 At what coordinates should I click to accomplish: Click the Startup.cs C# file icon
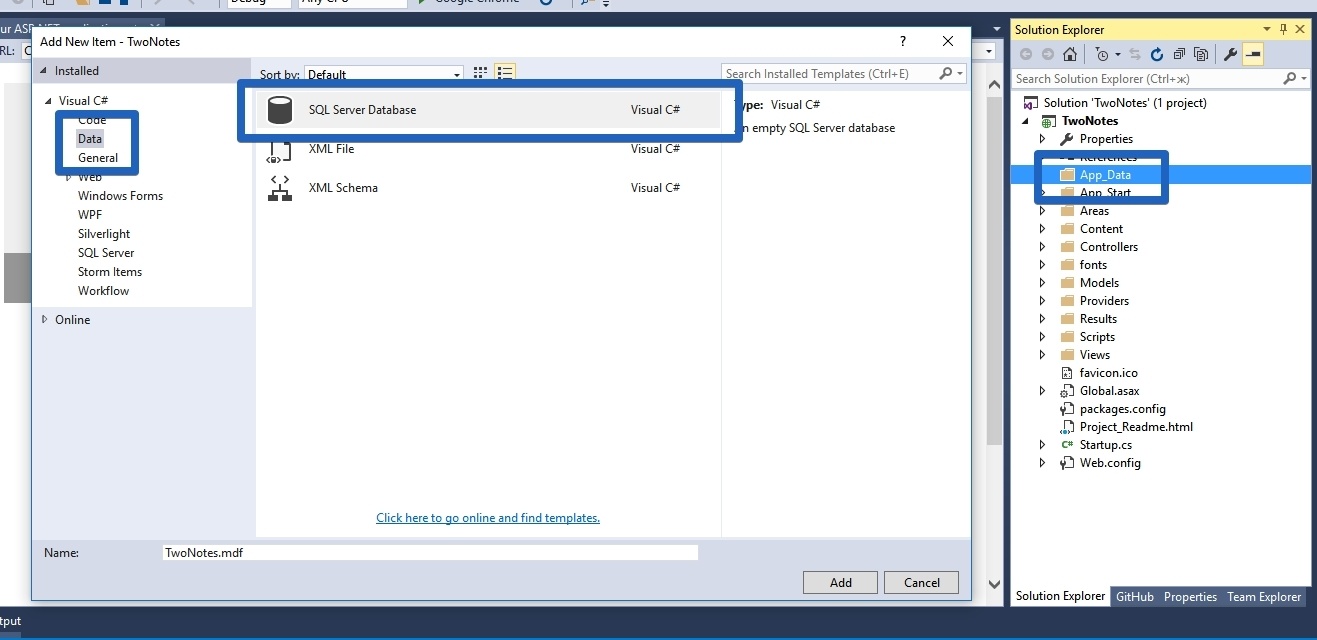(1067, 445)
